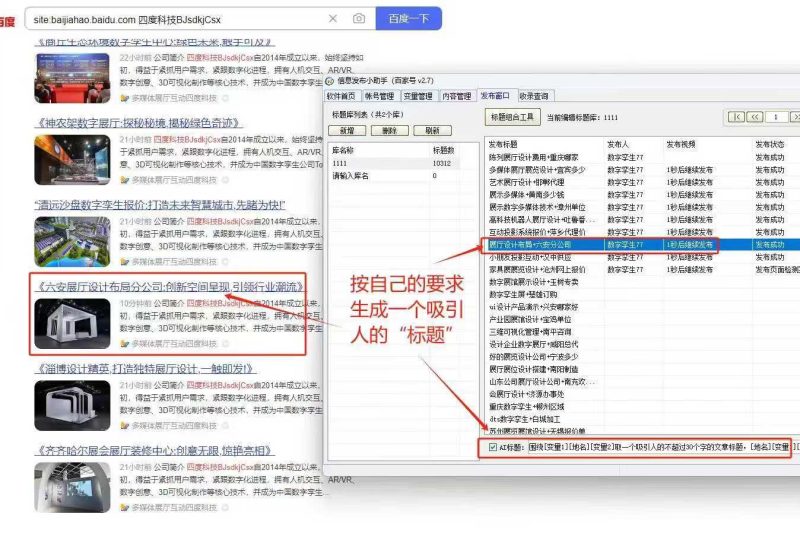Select row 产业园展馆设计+宝鸡单位
The height and width of the screenshot is (533, 800).
(x=643, y=319)
